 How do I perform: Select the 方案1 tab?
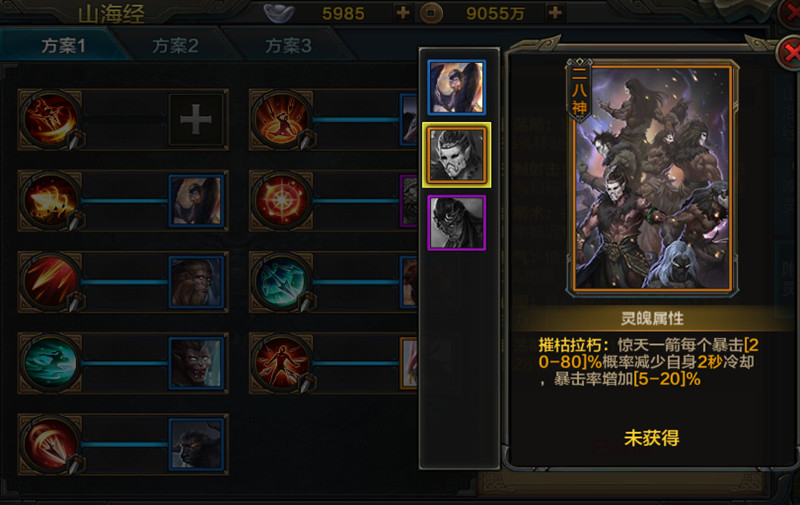(63, 46)
